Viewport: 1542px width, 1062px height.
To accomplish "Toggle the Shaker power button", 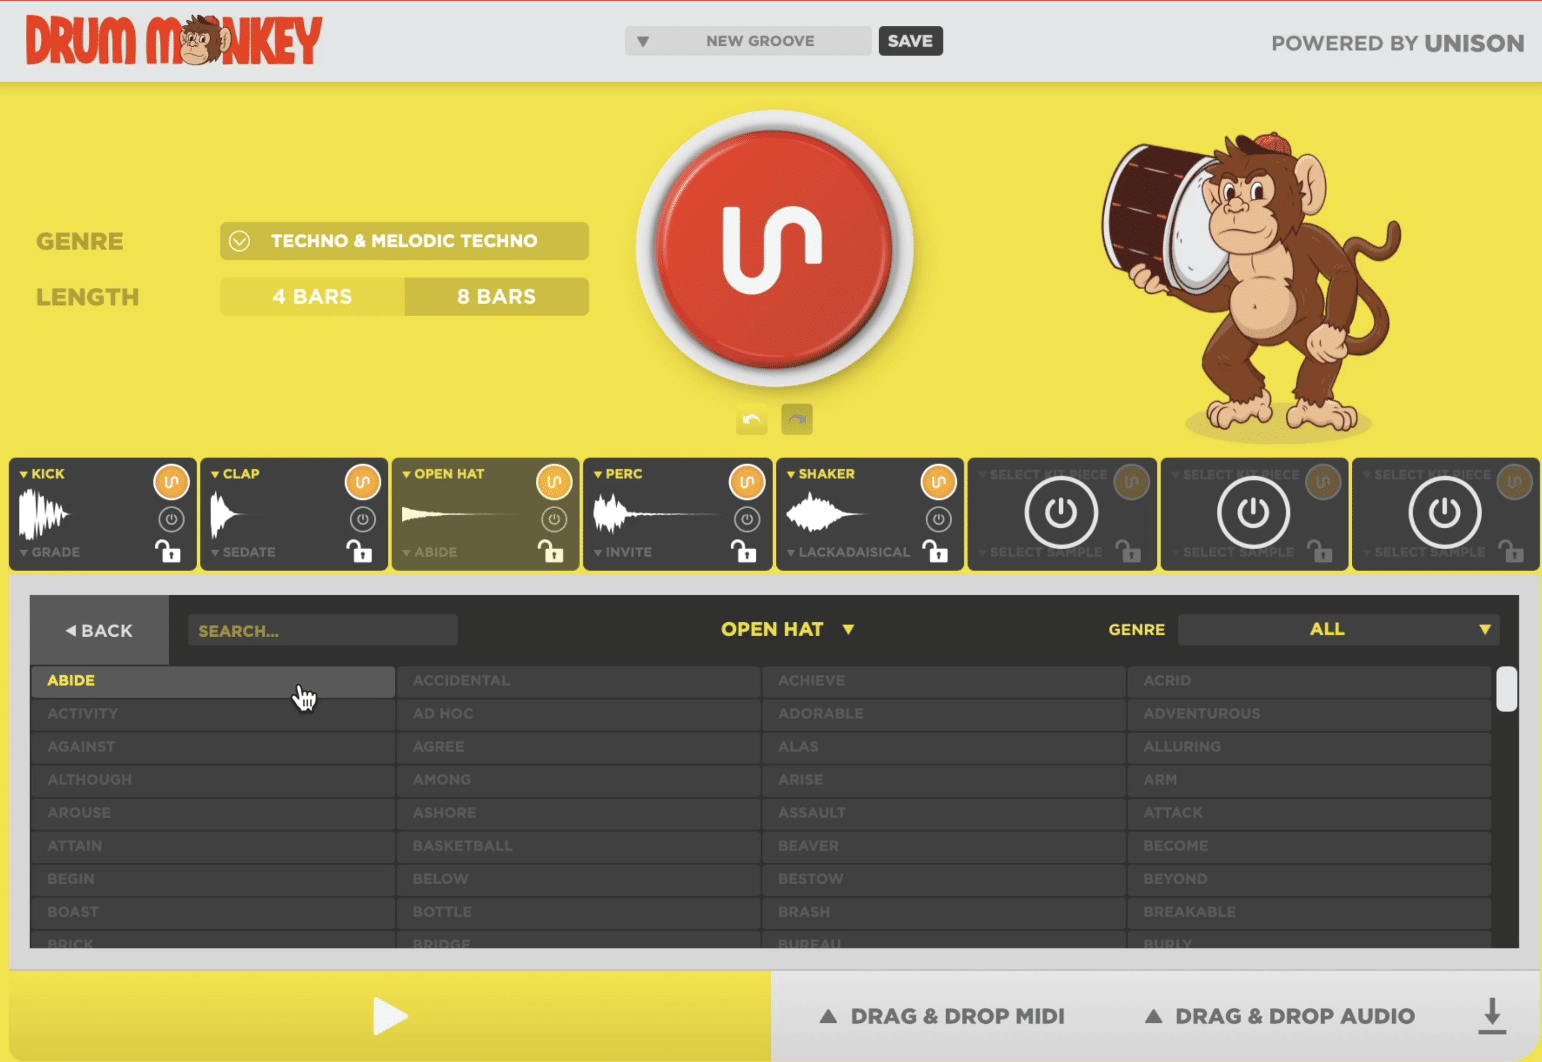I will coord(938,519).
